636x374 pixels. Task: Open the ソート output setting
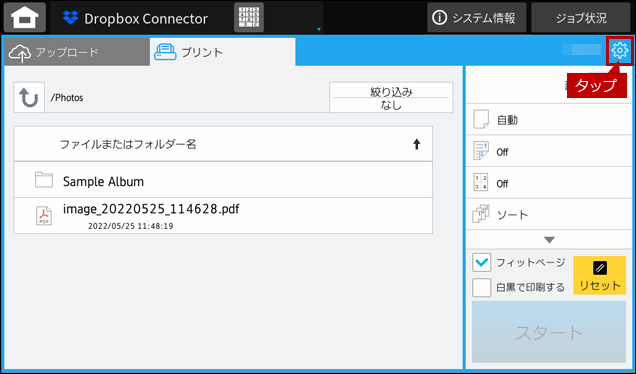tap(549, 214)
